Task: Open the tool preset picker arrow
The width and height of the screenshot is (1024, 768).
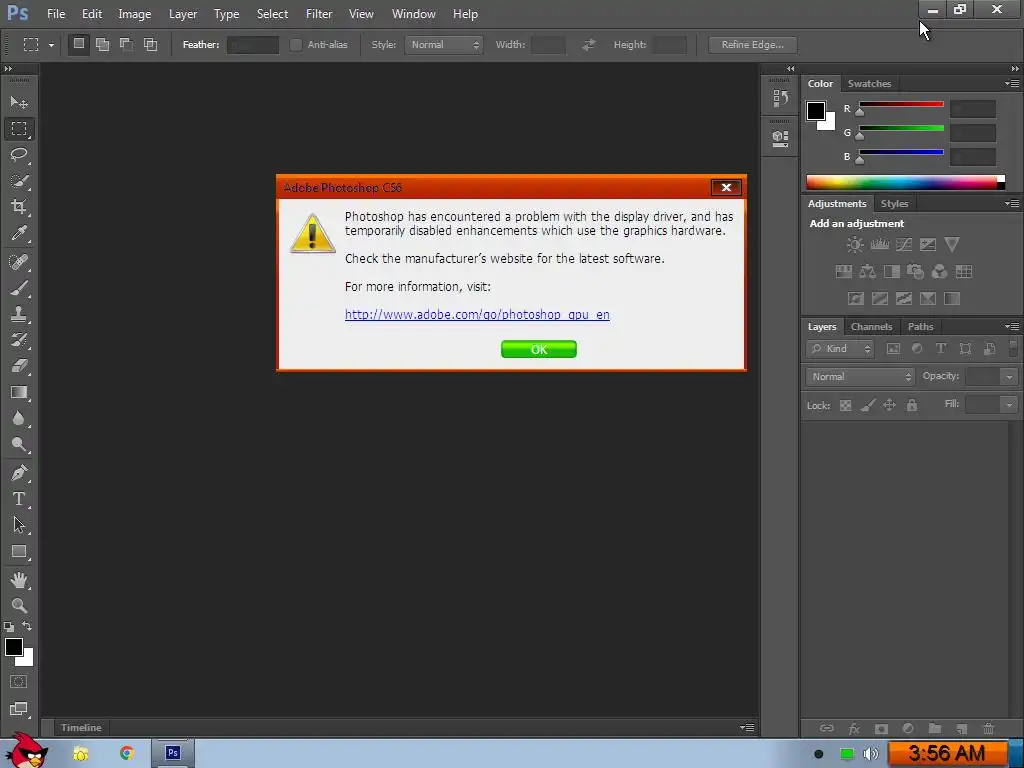Action: click(x=51, y=45)
